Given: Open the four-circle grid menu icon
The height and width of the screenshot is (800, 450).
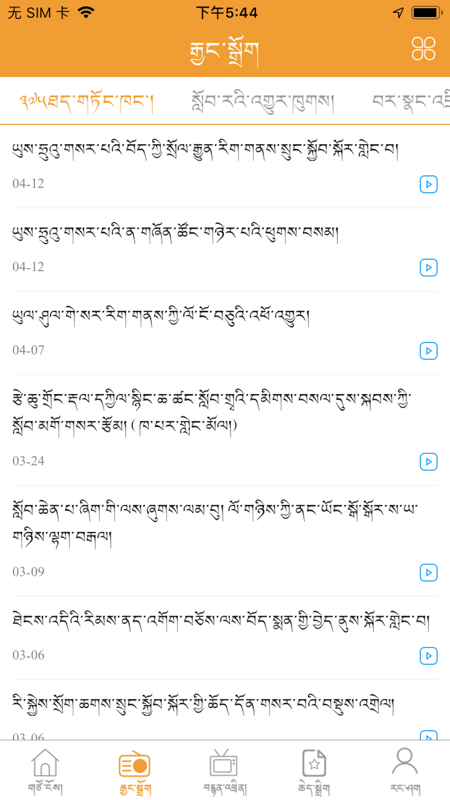Looking at the screenshot, I should point(423,48).
